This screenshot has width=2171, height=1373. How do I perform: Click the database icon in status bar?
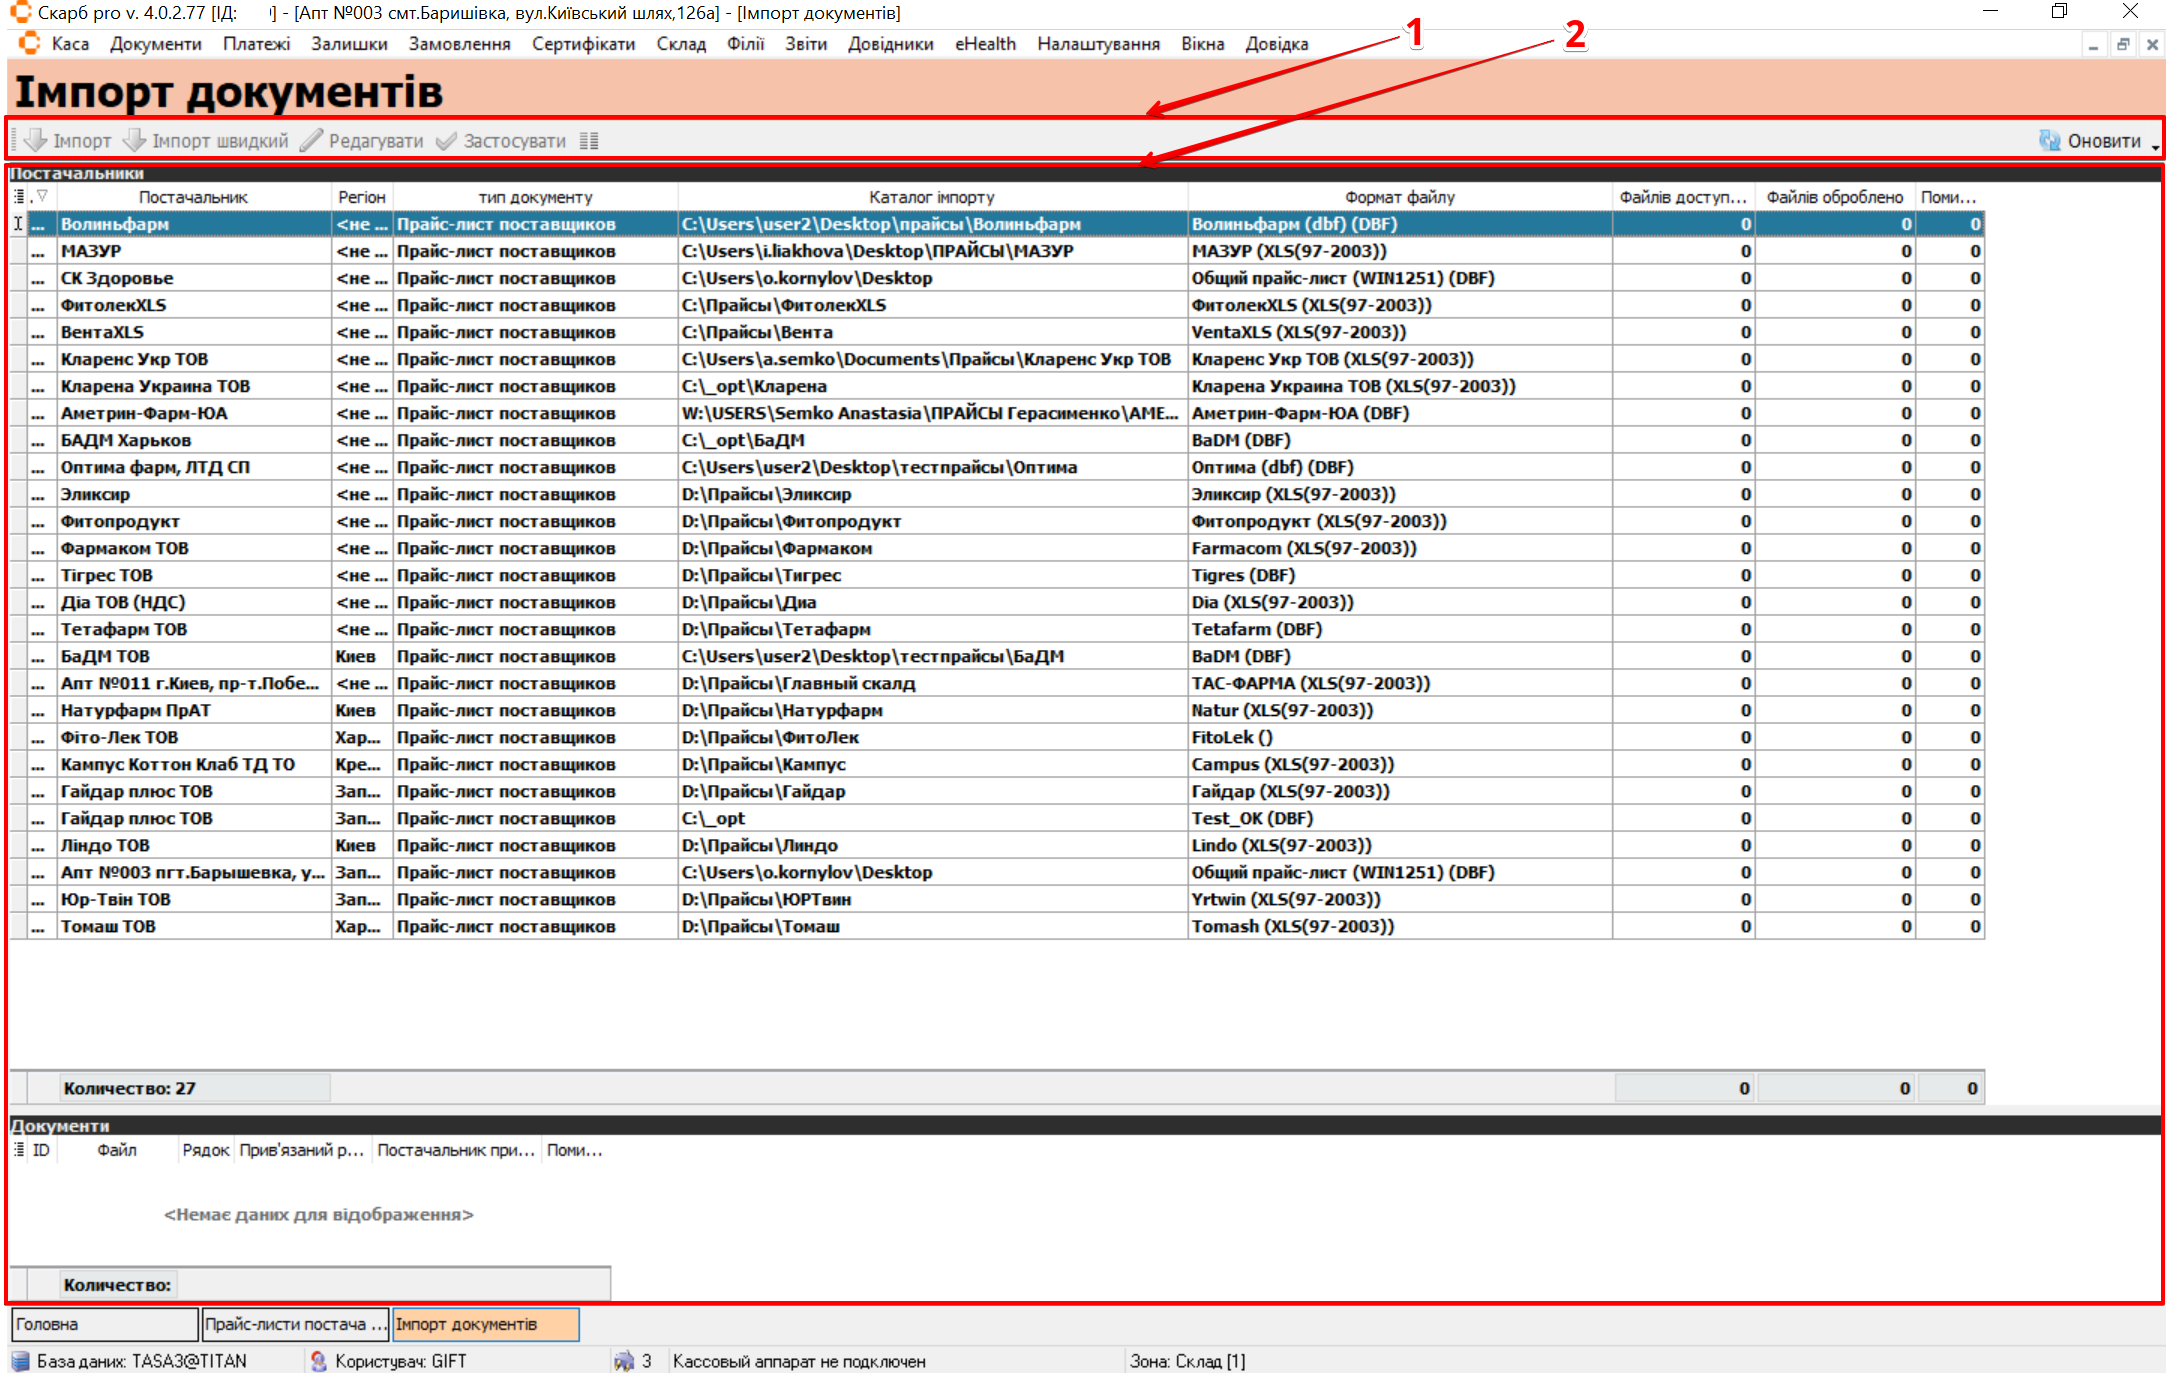click(20, 1361)
